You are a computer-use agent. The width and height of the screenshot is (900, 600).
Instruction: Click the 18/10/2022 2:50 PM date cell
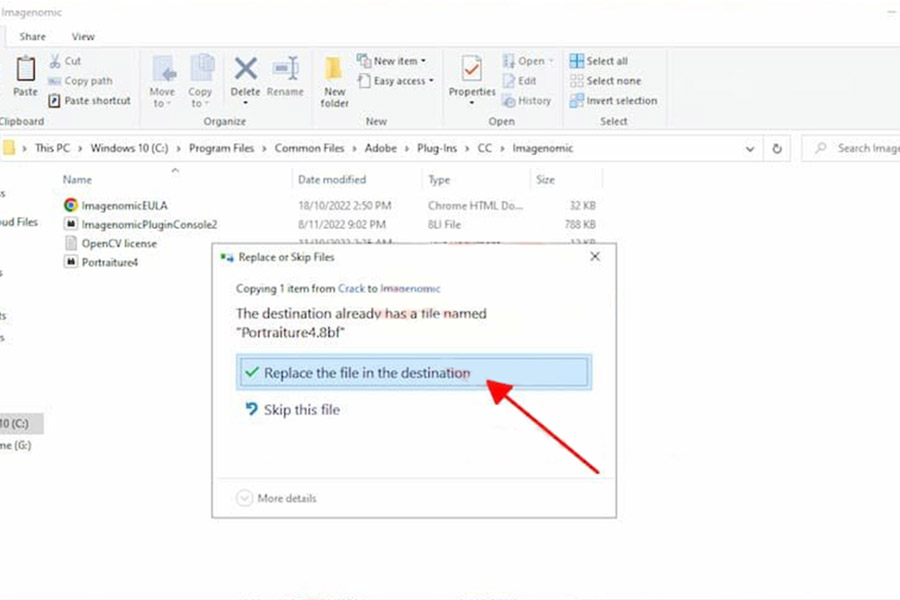click(344, 206)
